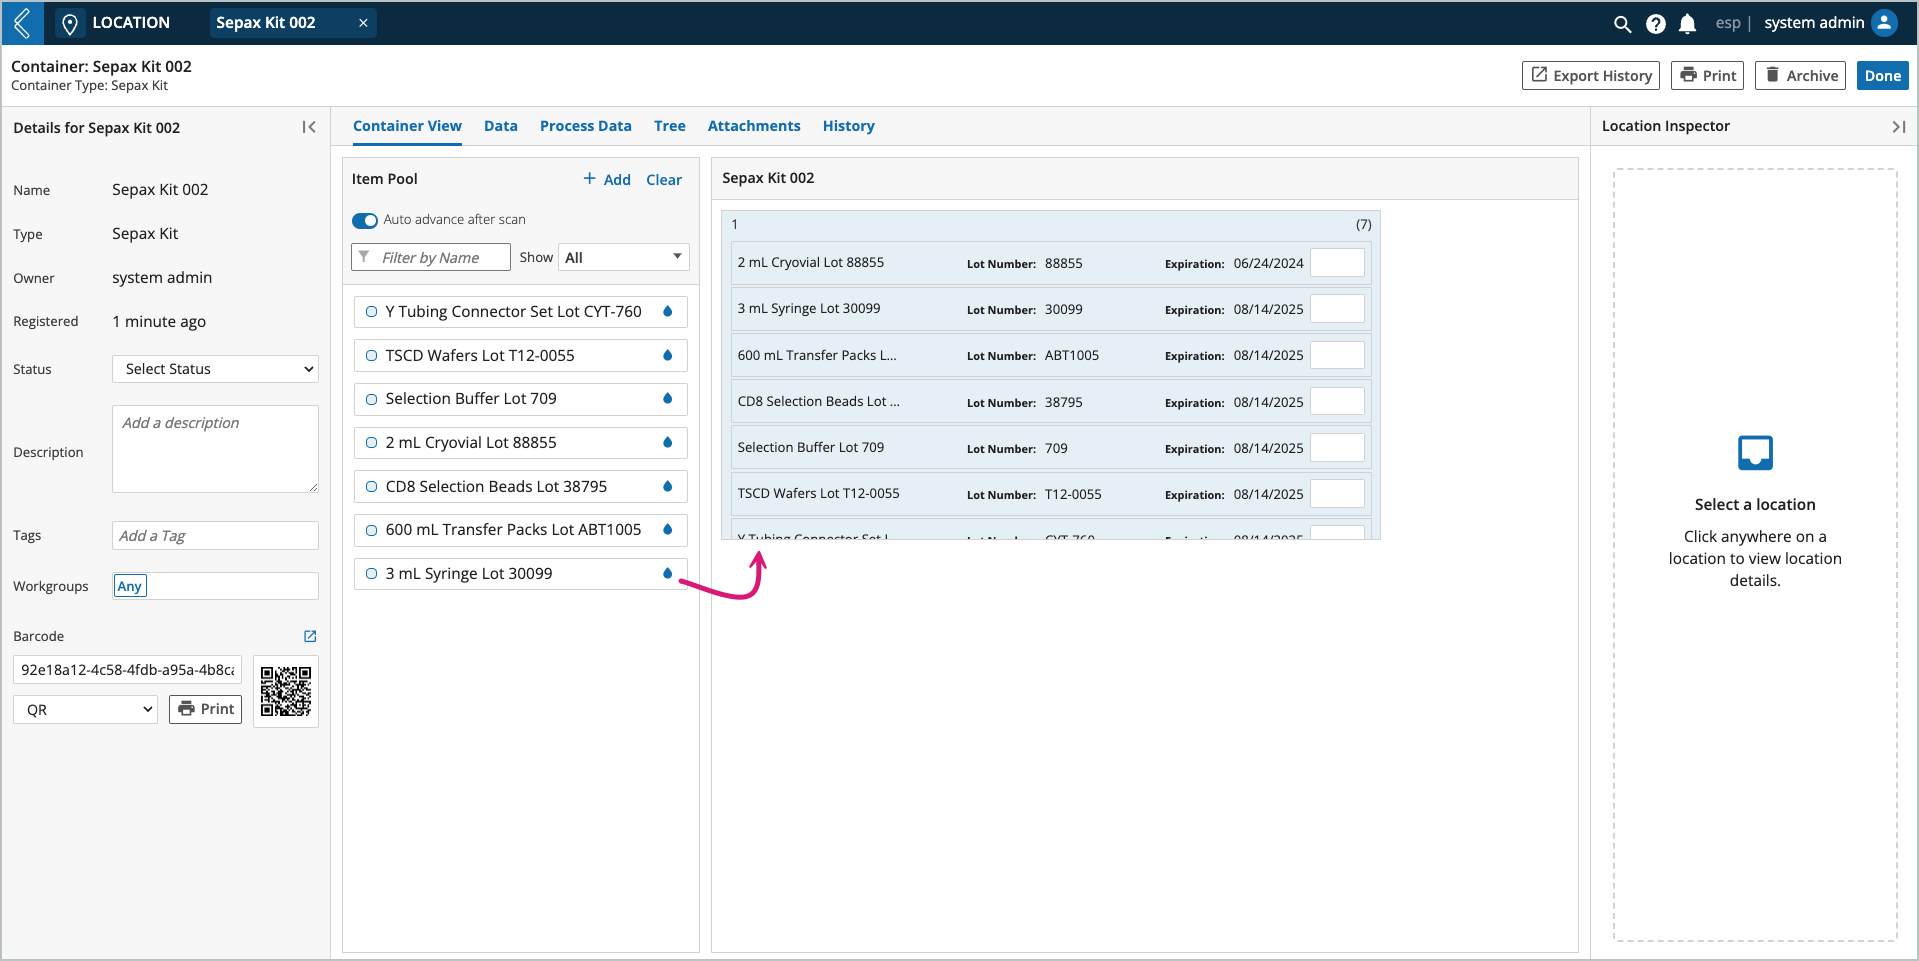
Task: Select radio for TSCD Wafers Lot T12-0055
Action: [x=371, y=355]
